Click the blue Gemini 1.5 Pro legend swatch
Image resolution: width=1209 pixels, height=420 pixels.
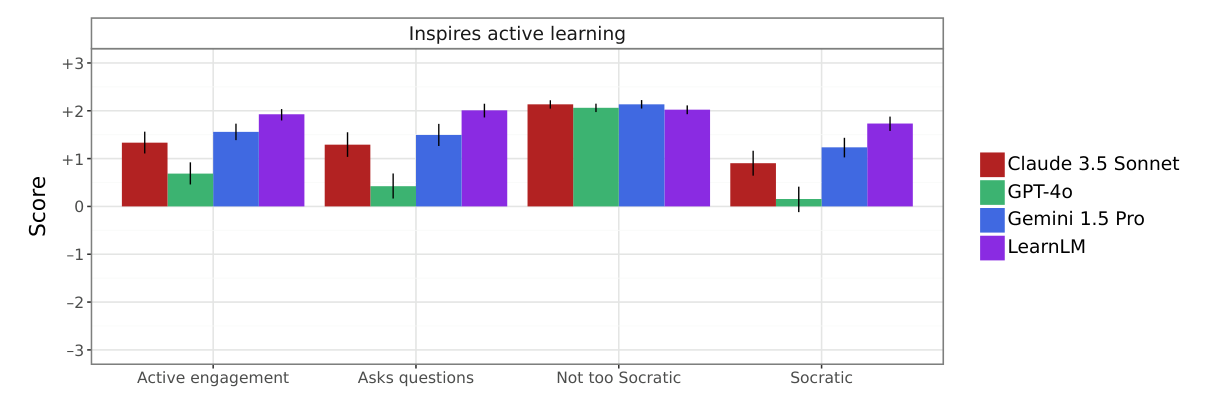pos(992,219)
